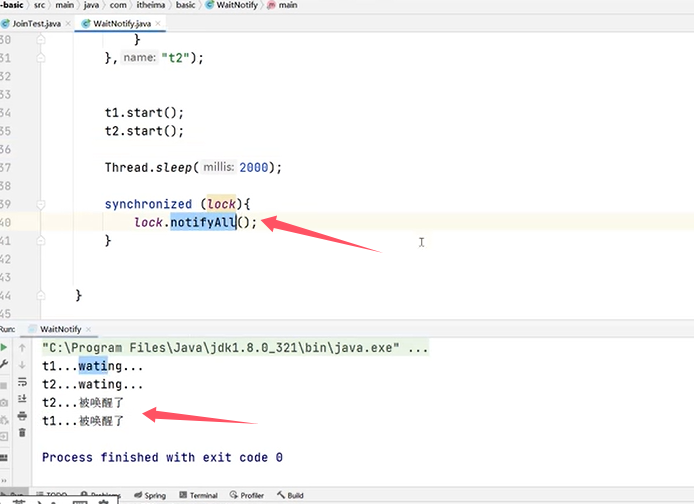Open the Terminal tool window
Screen dimensions: 694x504
click(x=199, y=495)
